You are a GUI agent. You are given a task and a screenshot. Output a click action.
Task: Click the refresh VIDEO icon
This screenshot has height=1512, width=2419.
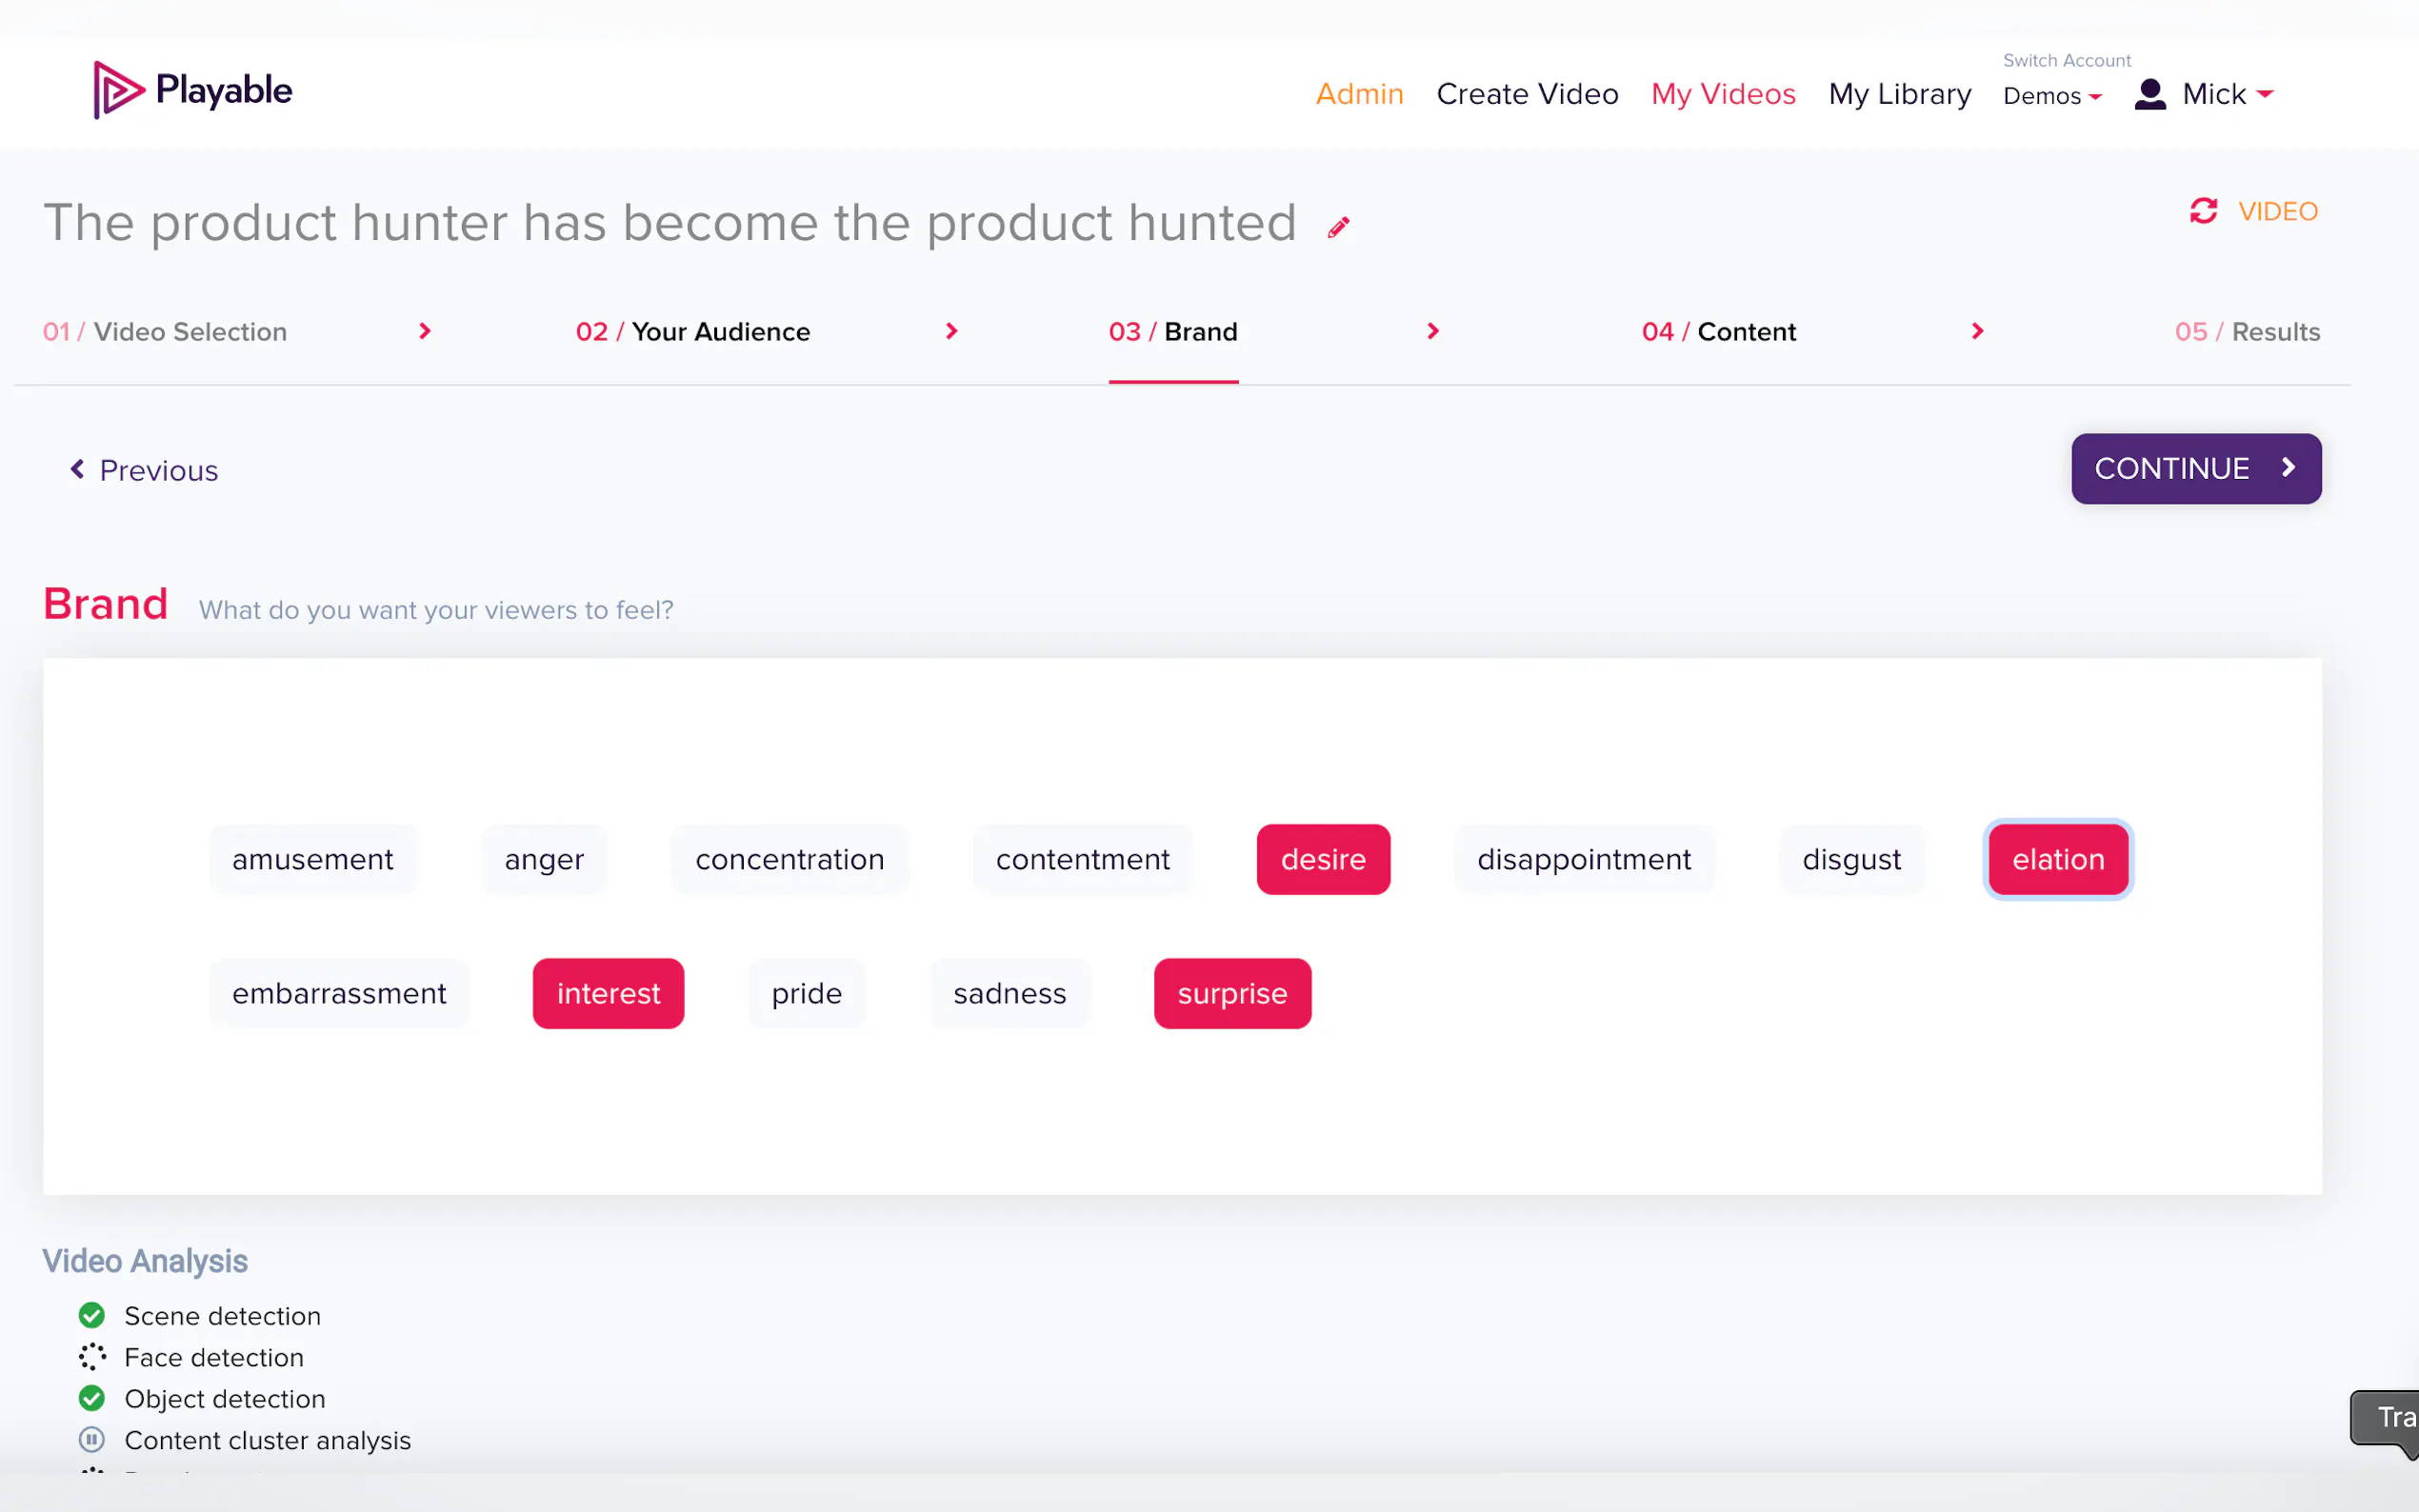(2203, 211)
